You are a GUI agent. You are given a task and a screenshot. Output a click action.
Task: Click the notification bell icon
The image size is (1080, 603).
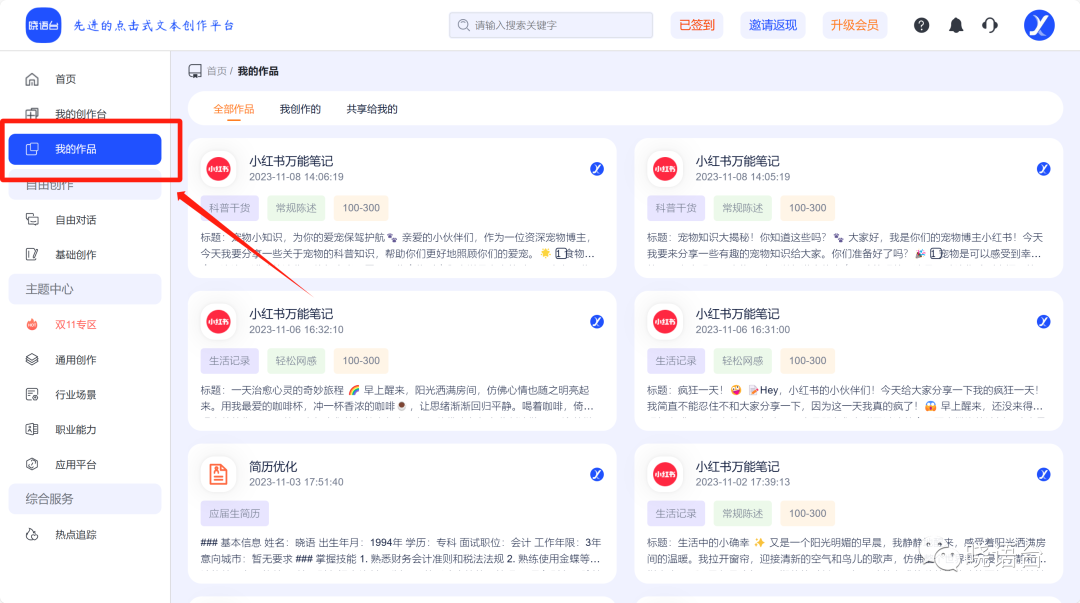coord(955,25)
